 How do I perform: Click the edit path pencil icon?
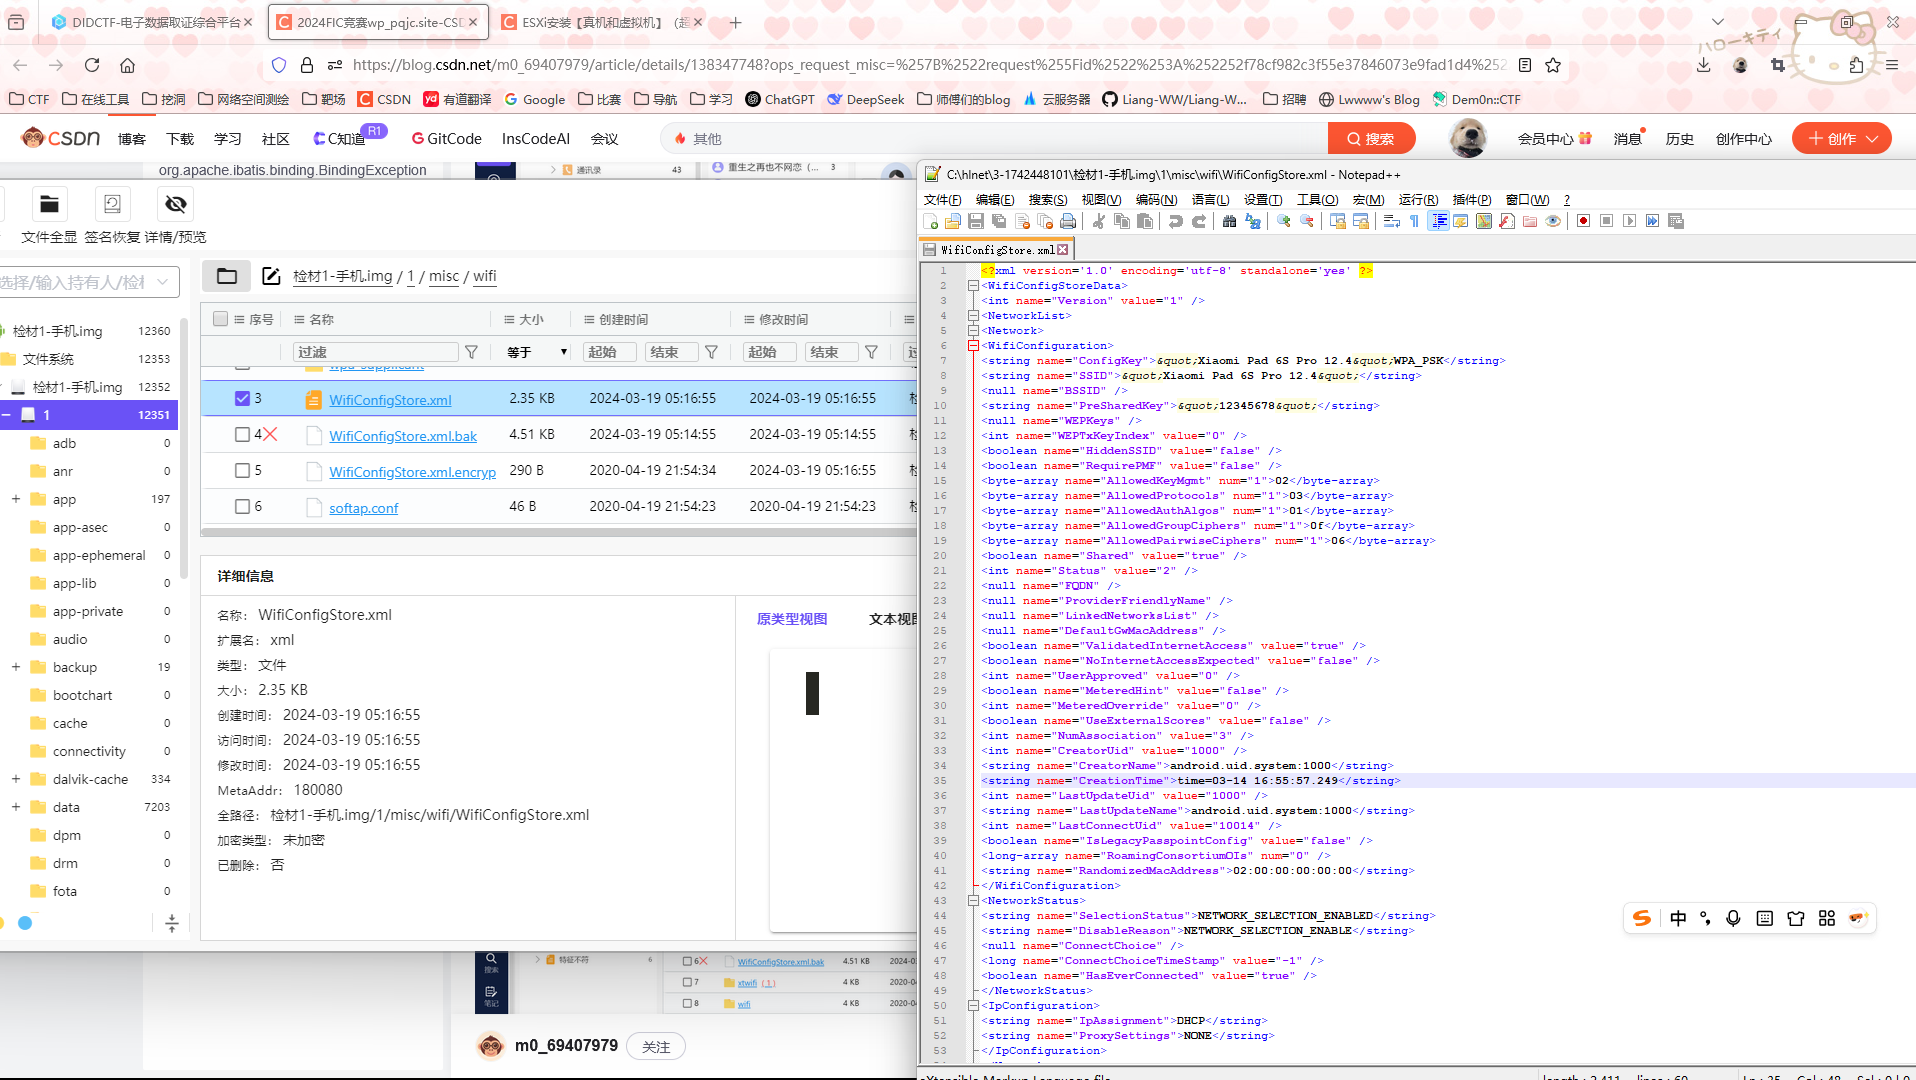(x=271, y=276)
